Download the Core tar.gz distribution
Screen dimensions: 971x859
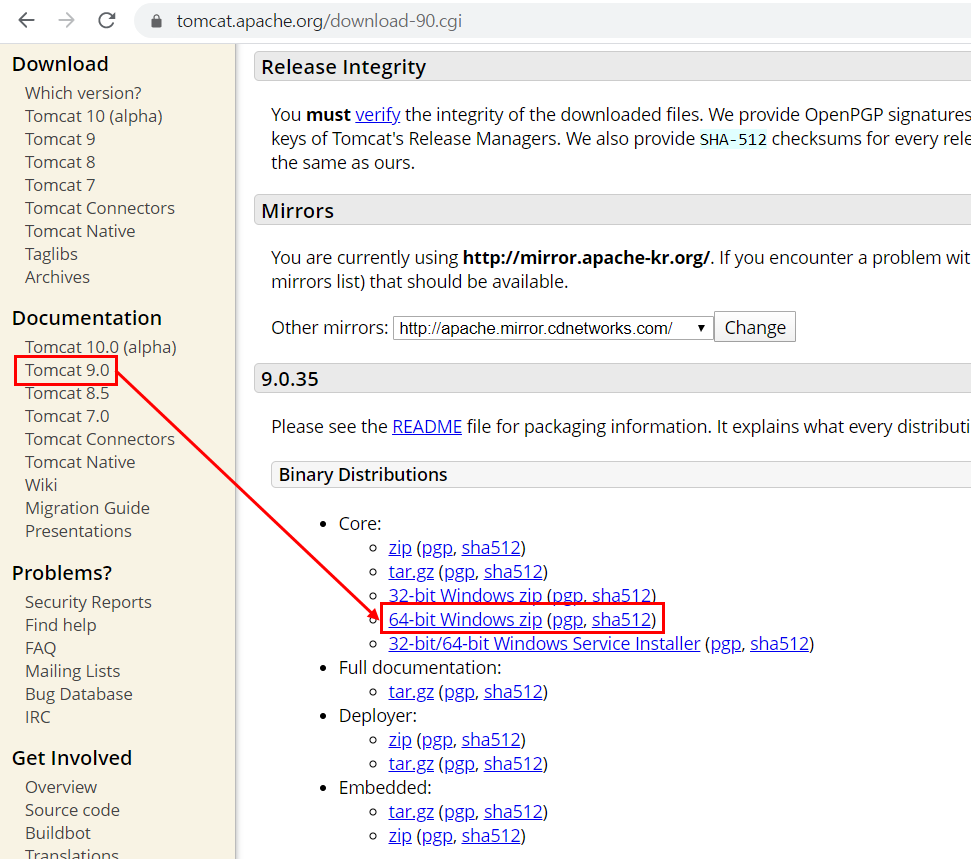(411, 572)
